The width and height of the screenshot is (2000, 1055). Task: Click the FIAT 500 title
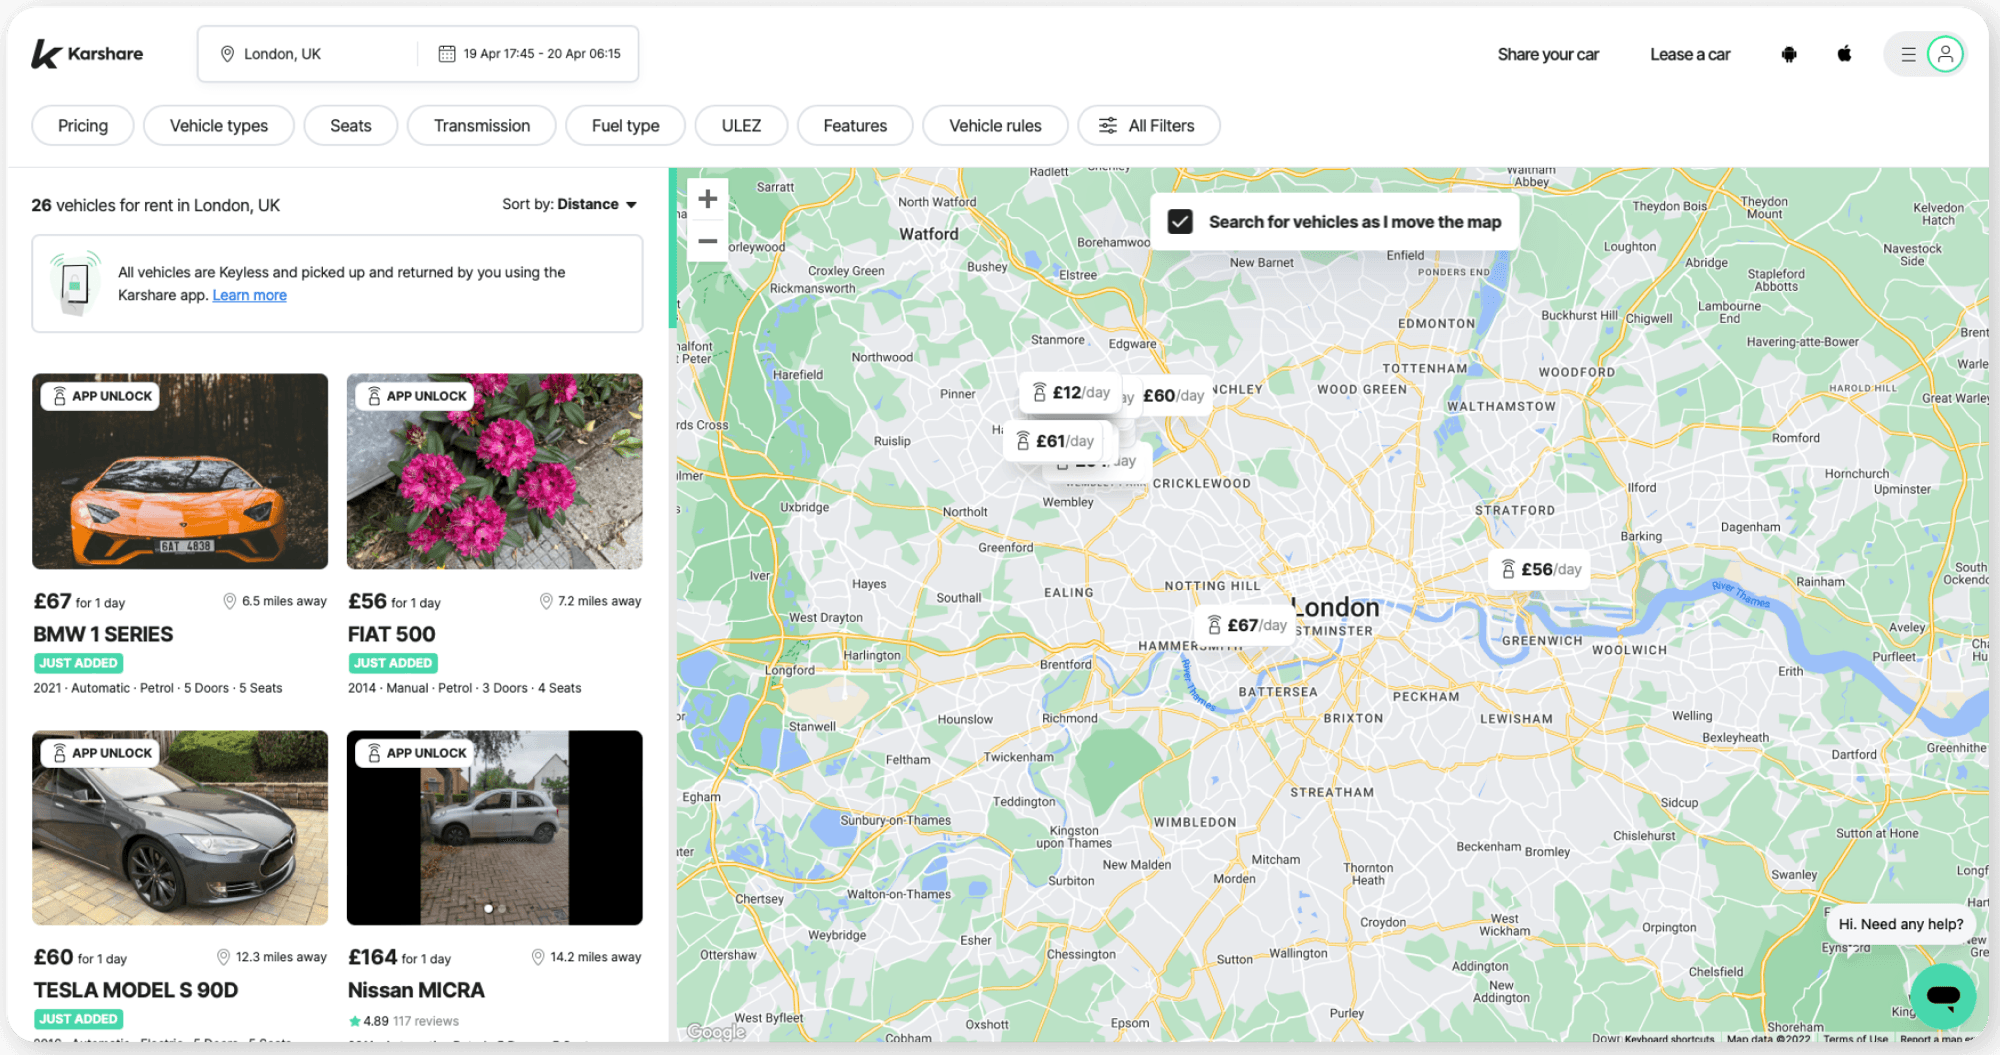coord(391,634)
